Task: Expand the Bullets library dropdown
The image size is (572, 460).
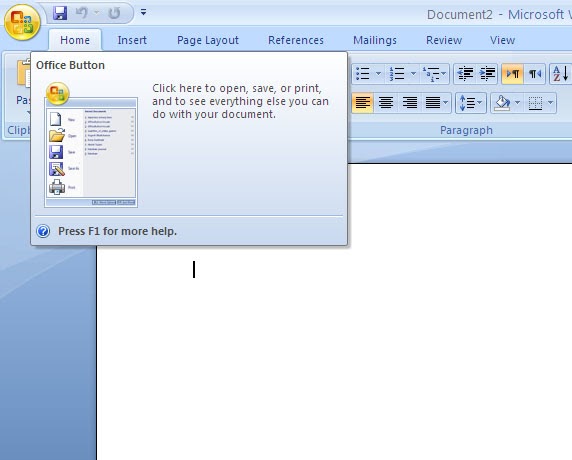Action: (378, 74)
